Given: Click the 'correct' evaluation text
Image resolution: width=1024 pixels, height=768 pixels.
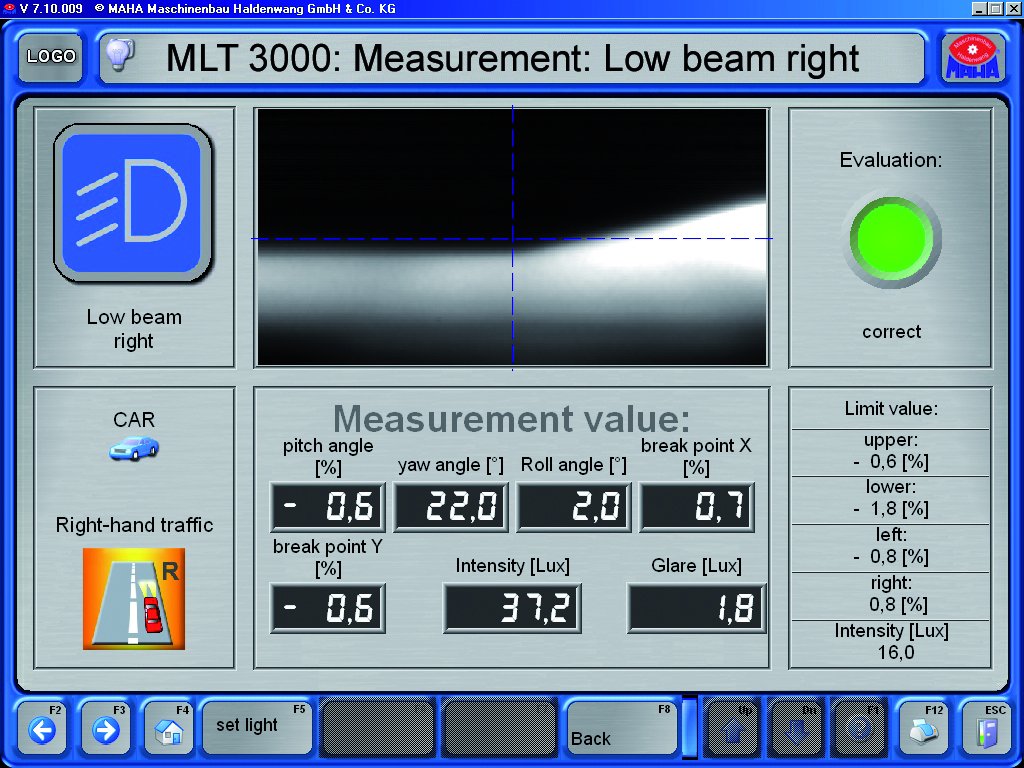Looking at the screenshot, I should click(891, 332).
